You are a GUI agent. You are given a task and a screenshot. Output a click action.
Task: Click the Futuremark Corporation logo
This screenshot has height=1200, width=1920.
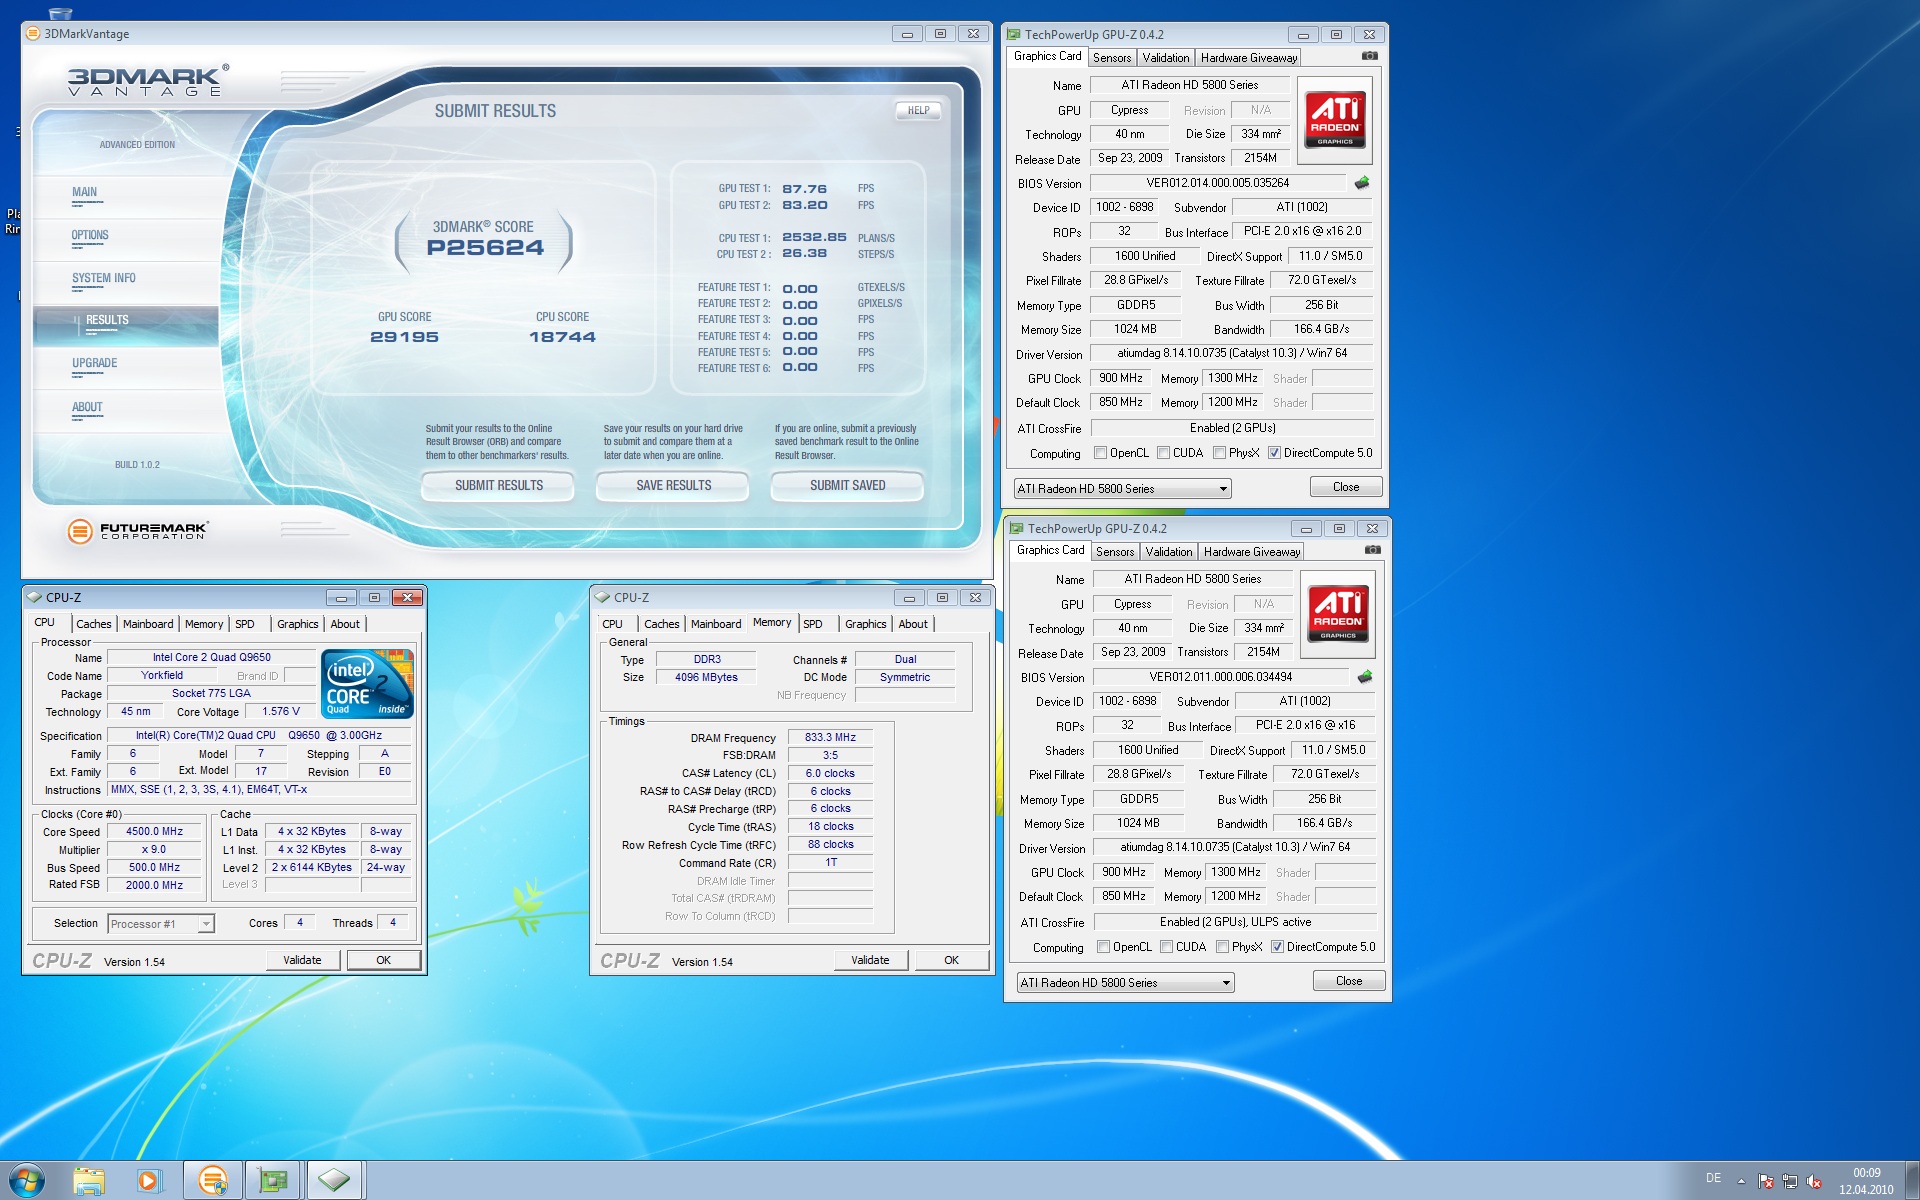coord(137,531)
